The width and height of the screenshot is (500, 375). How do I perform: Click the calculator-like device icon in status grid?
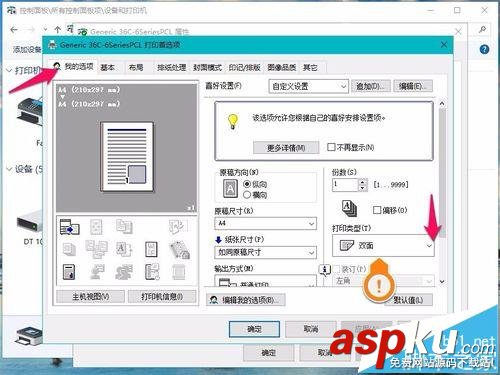click(x=69, y=272)
